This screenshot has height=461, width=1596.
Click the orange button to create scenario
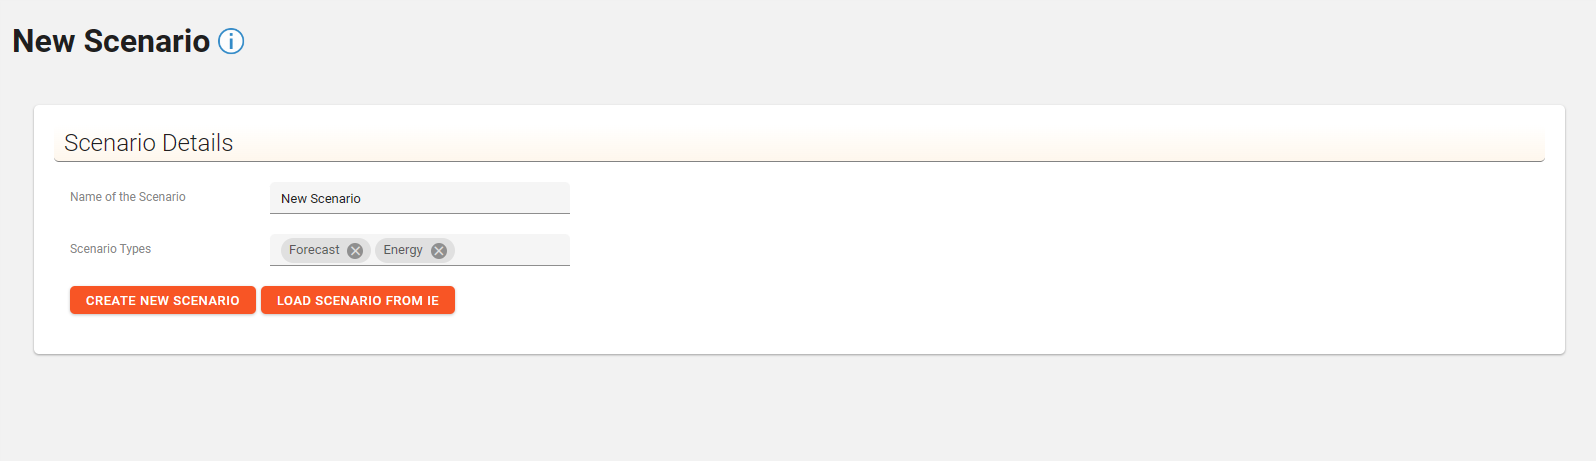click(x=163, y=300)
